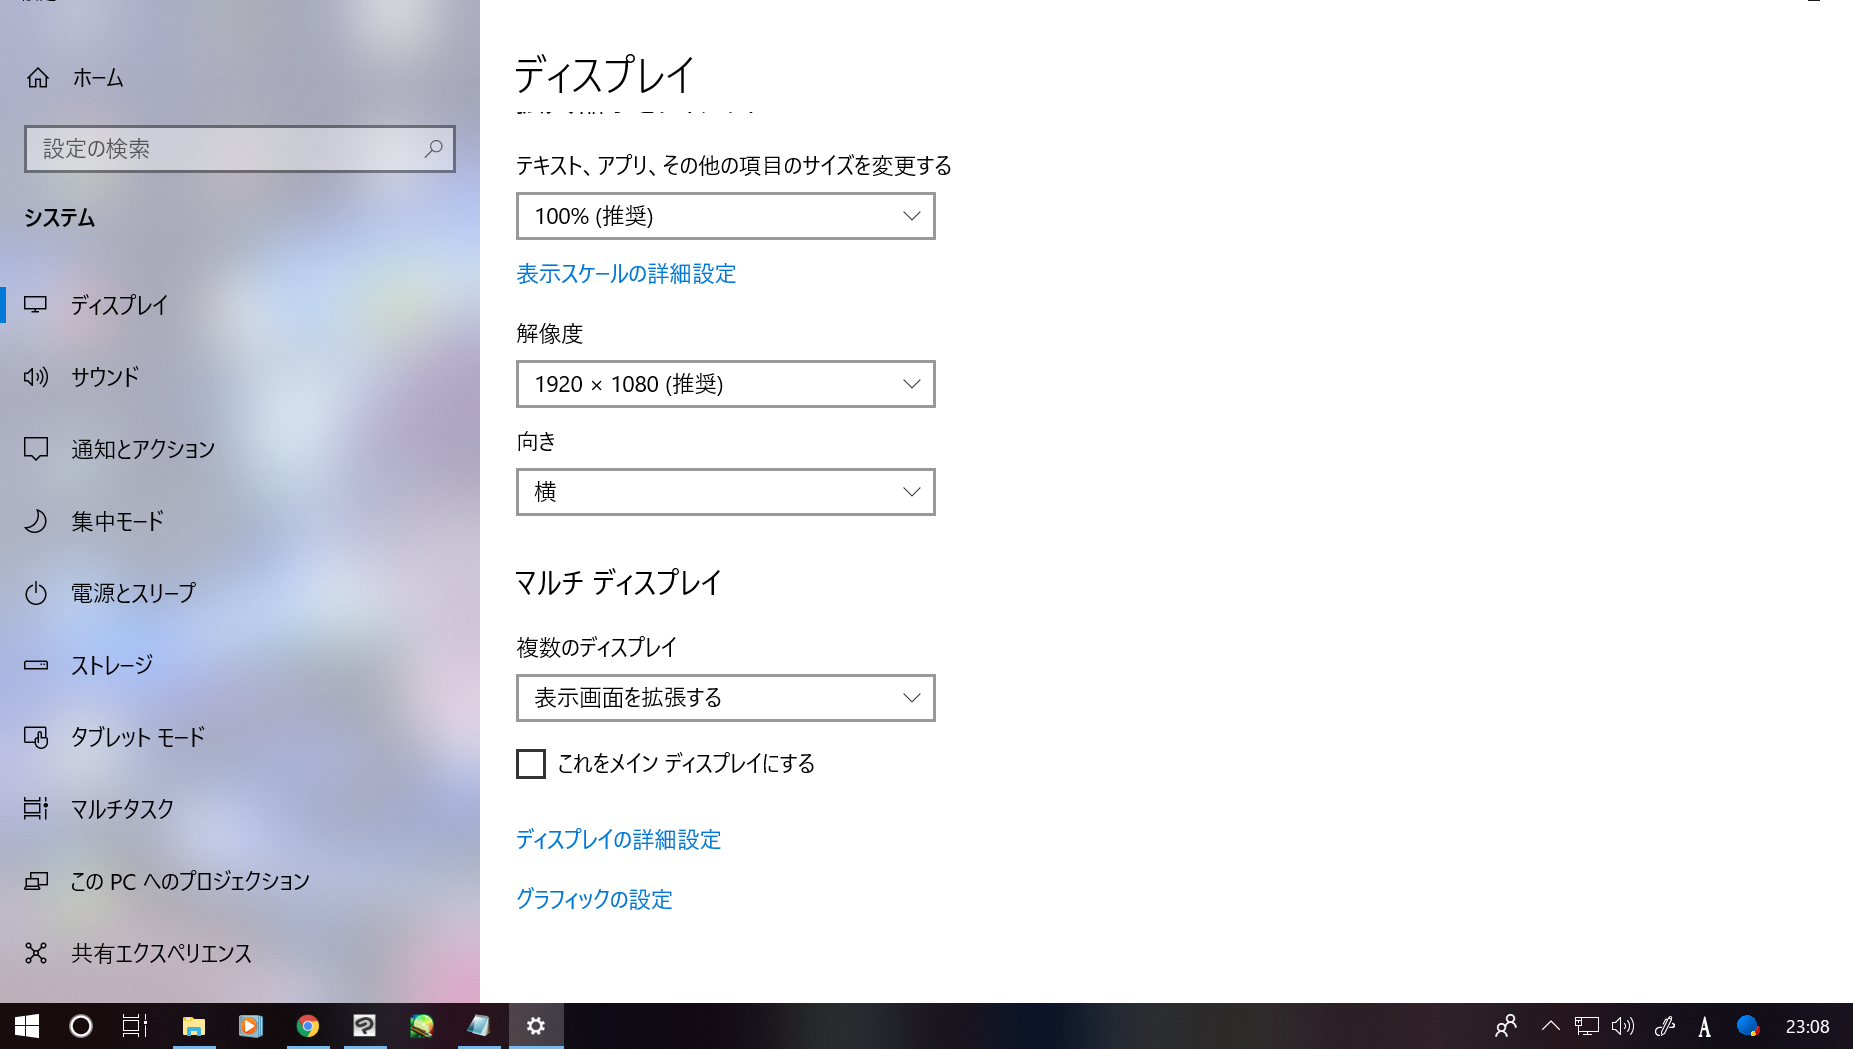Click the magnifier icon in the settings search box
Screen dimensions: 1853x1049
tap(433, 149)
